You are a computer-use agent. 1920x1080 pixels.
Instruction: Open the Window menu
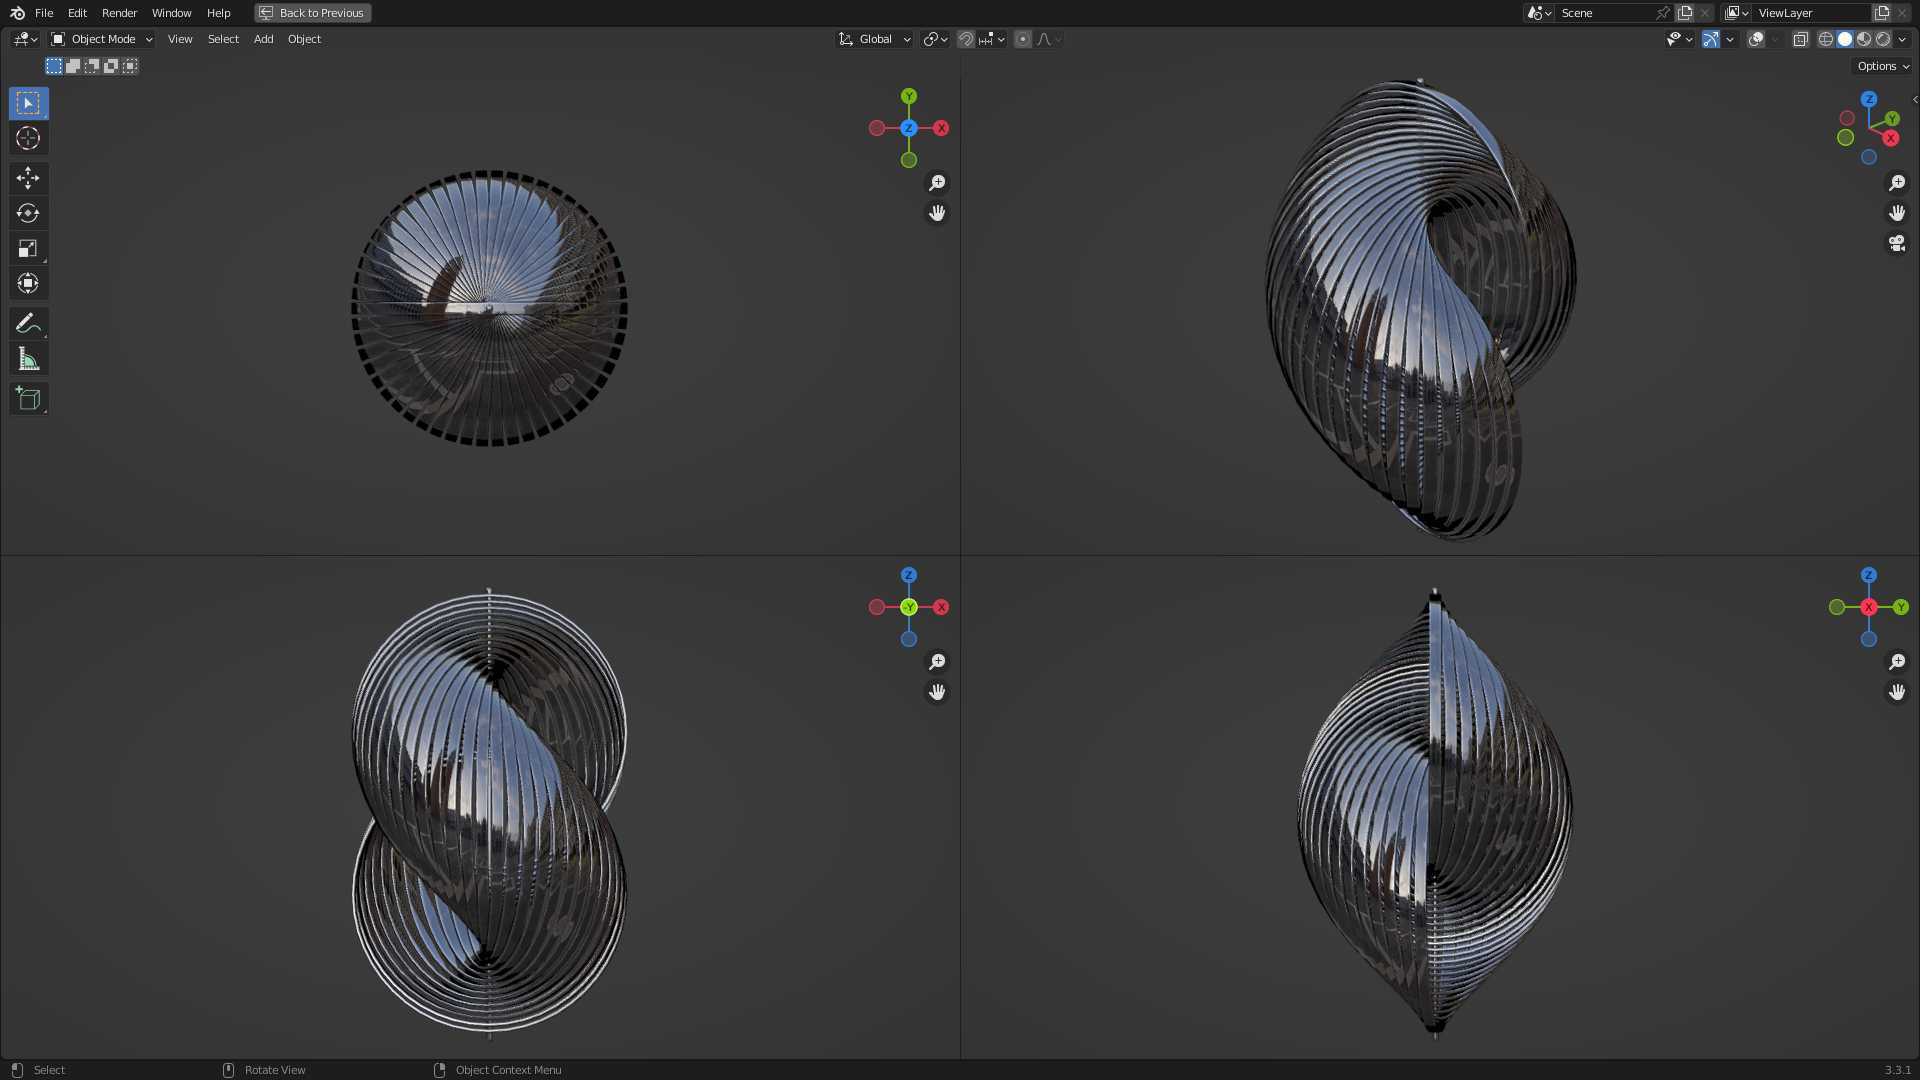coord(171,13)
